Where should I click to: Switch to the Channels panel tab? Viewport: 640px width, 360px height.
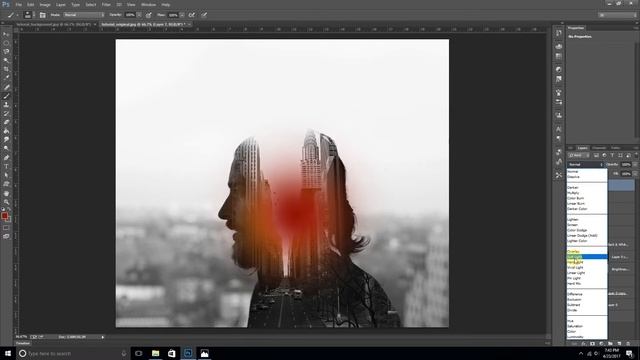click(x=599, y=148)
